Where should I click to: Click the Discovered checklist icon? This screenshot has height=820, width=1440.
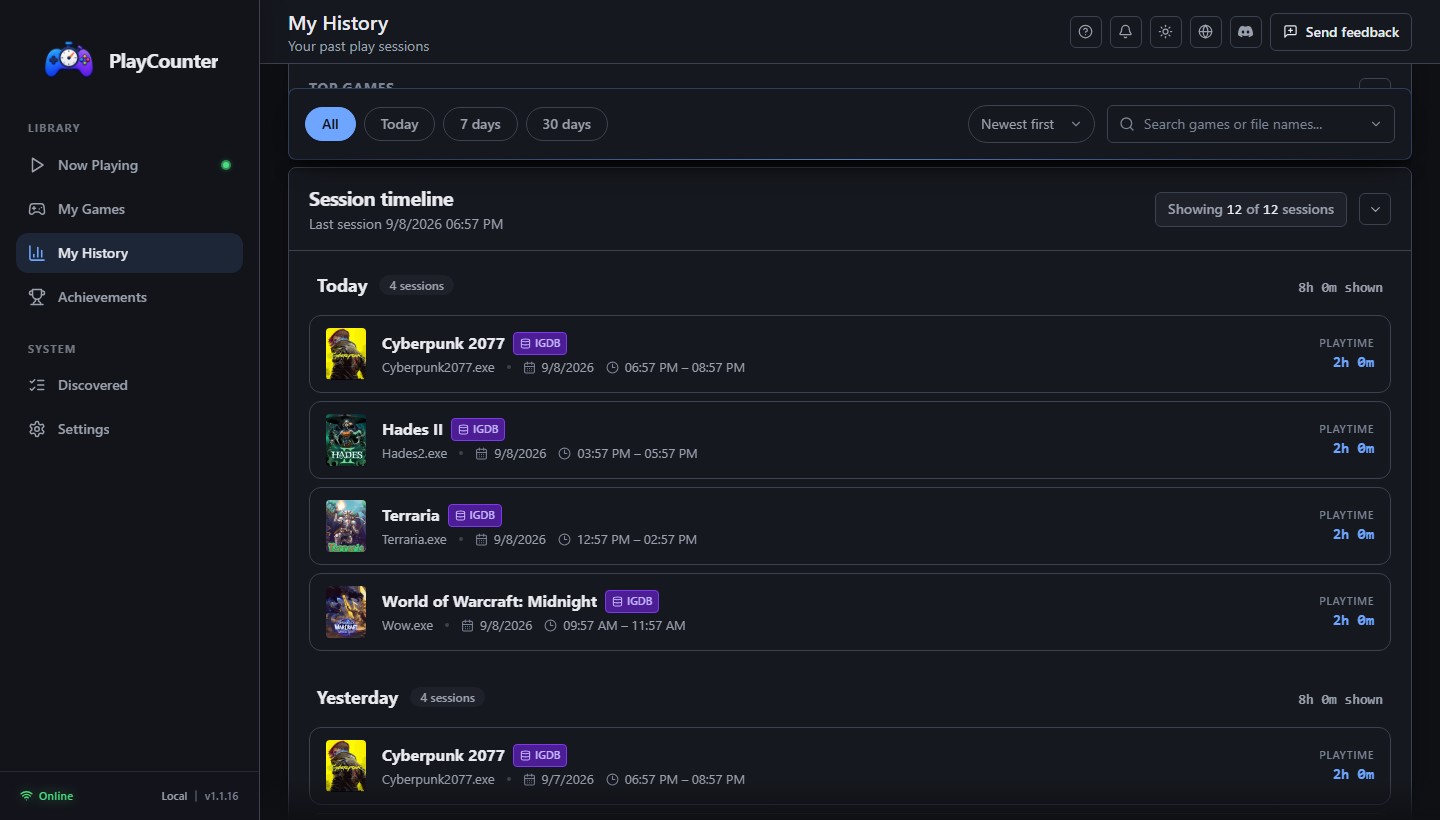click(37, 385)
